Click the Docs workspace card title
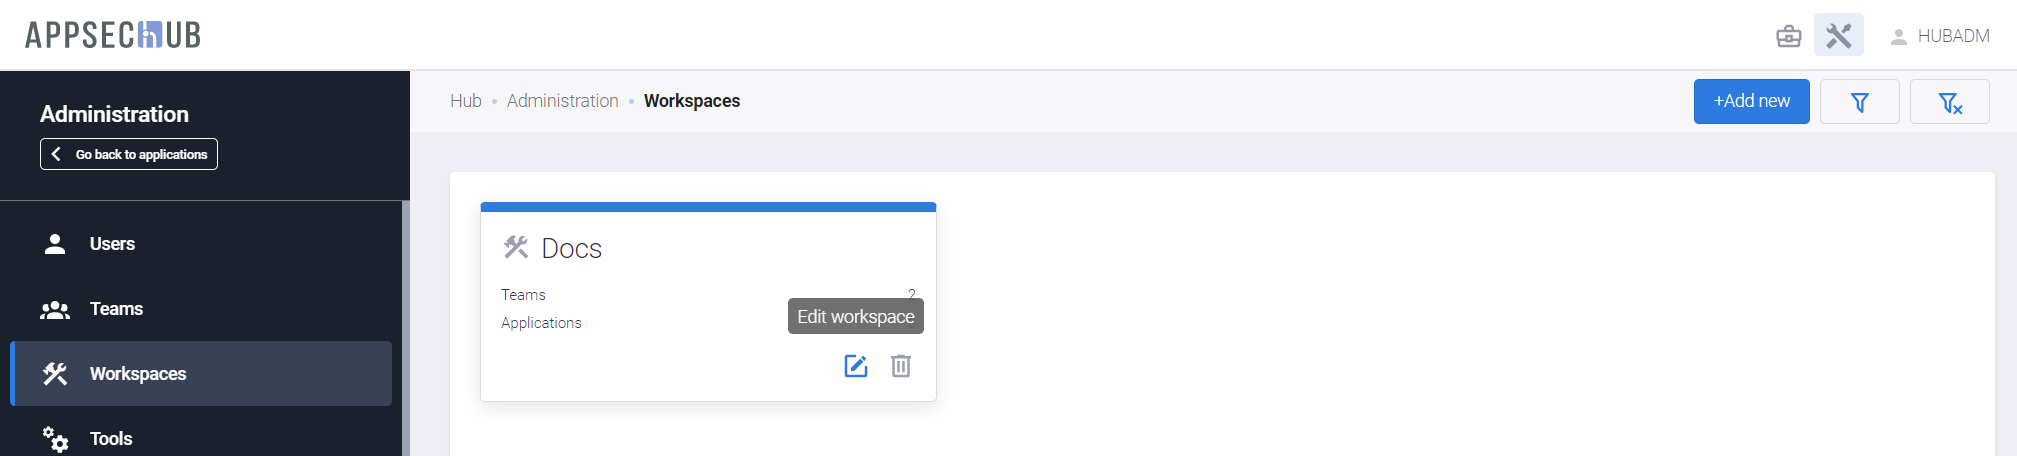The width and height of the screenshot is (2017, 456). click(x=571, y=248)
